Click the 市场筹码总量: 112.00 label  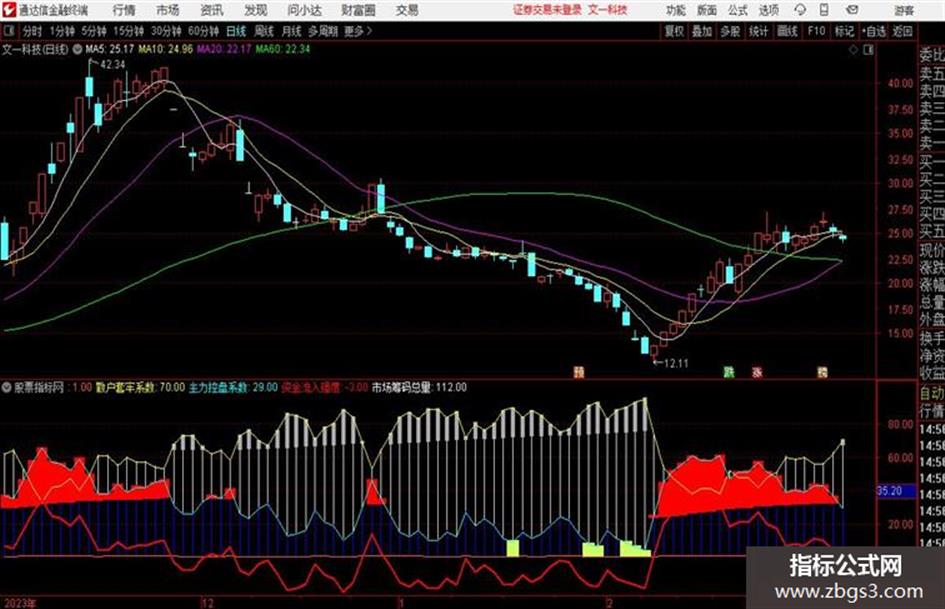pyautogui.click(x=419, y=387)
